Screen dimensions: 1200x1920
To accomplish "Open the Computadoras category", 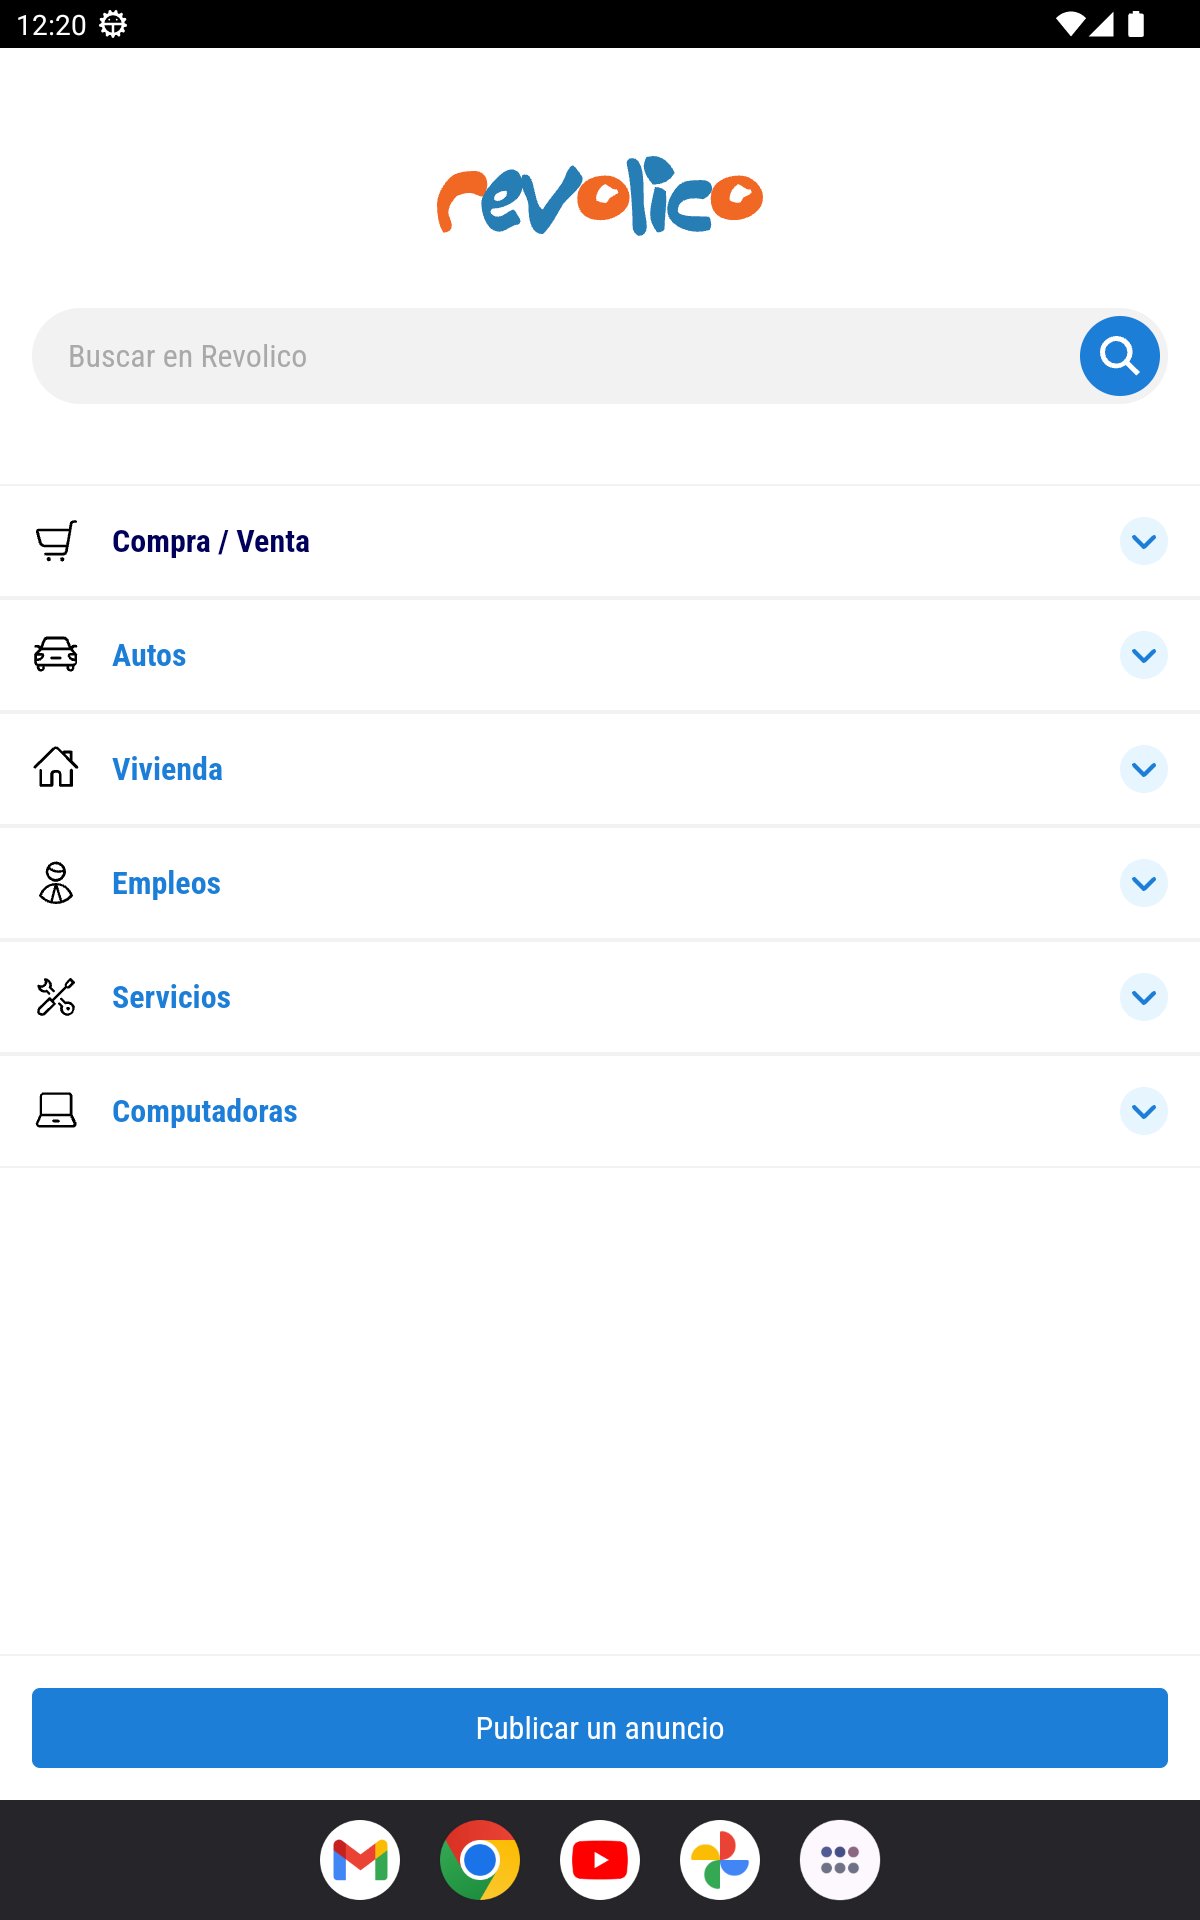I will coord(204,1111).
